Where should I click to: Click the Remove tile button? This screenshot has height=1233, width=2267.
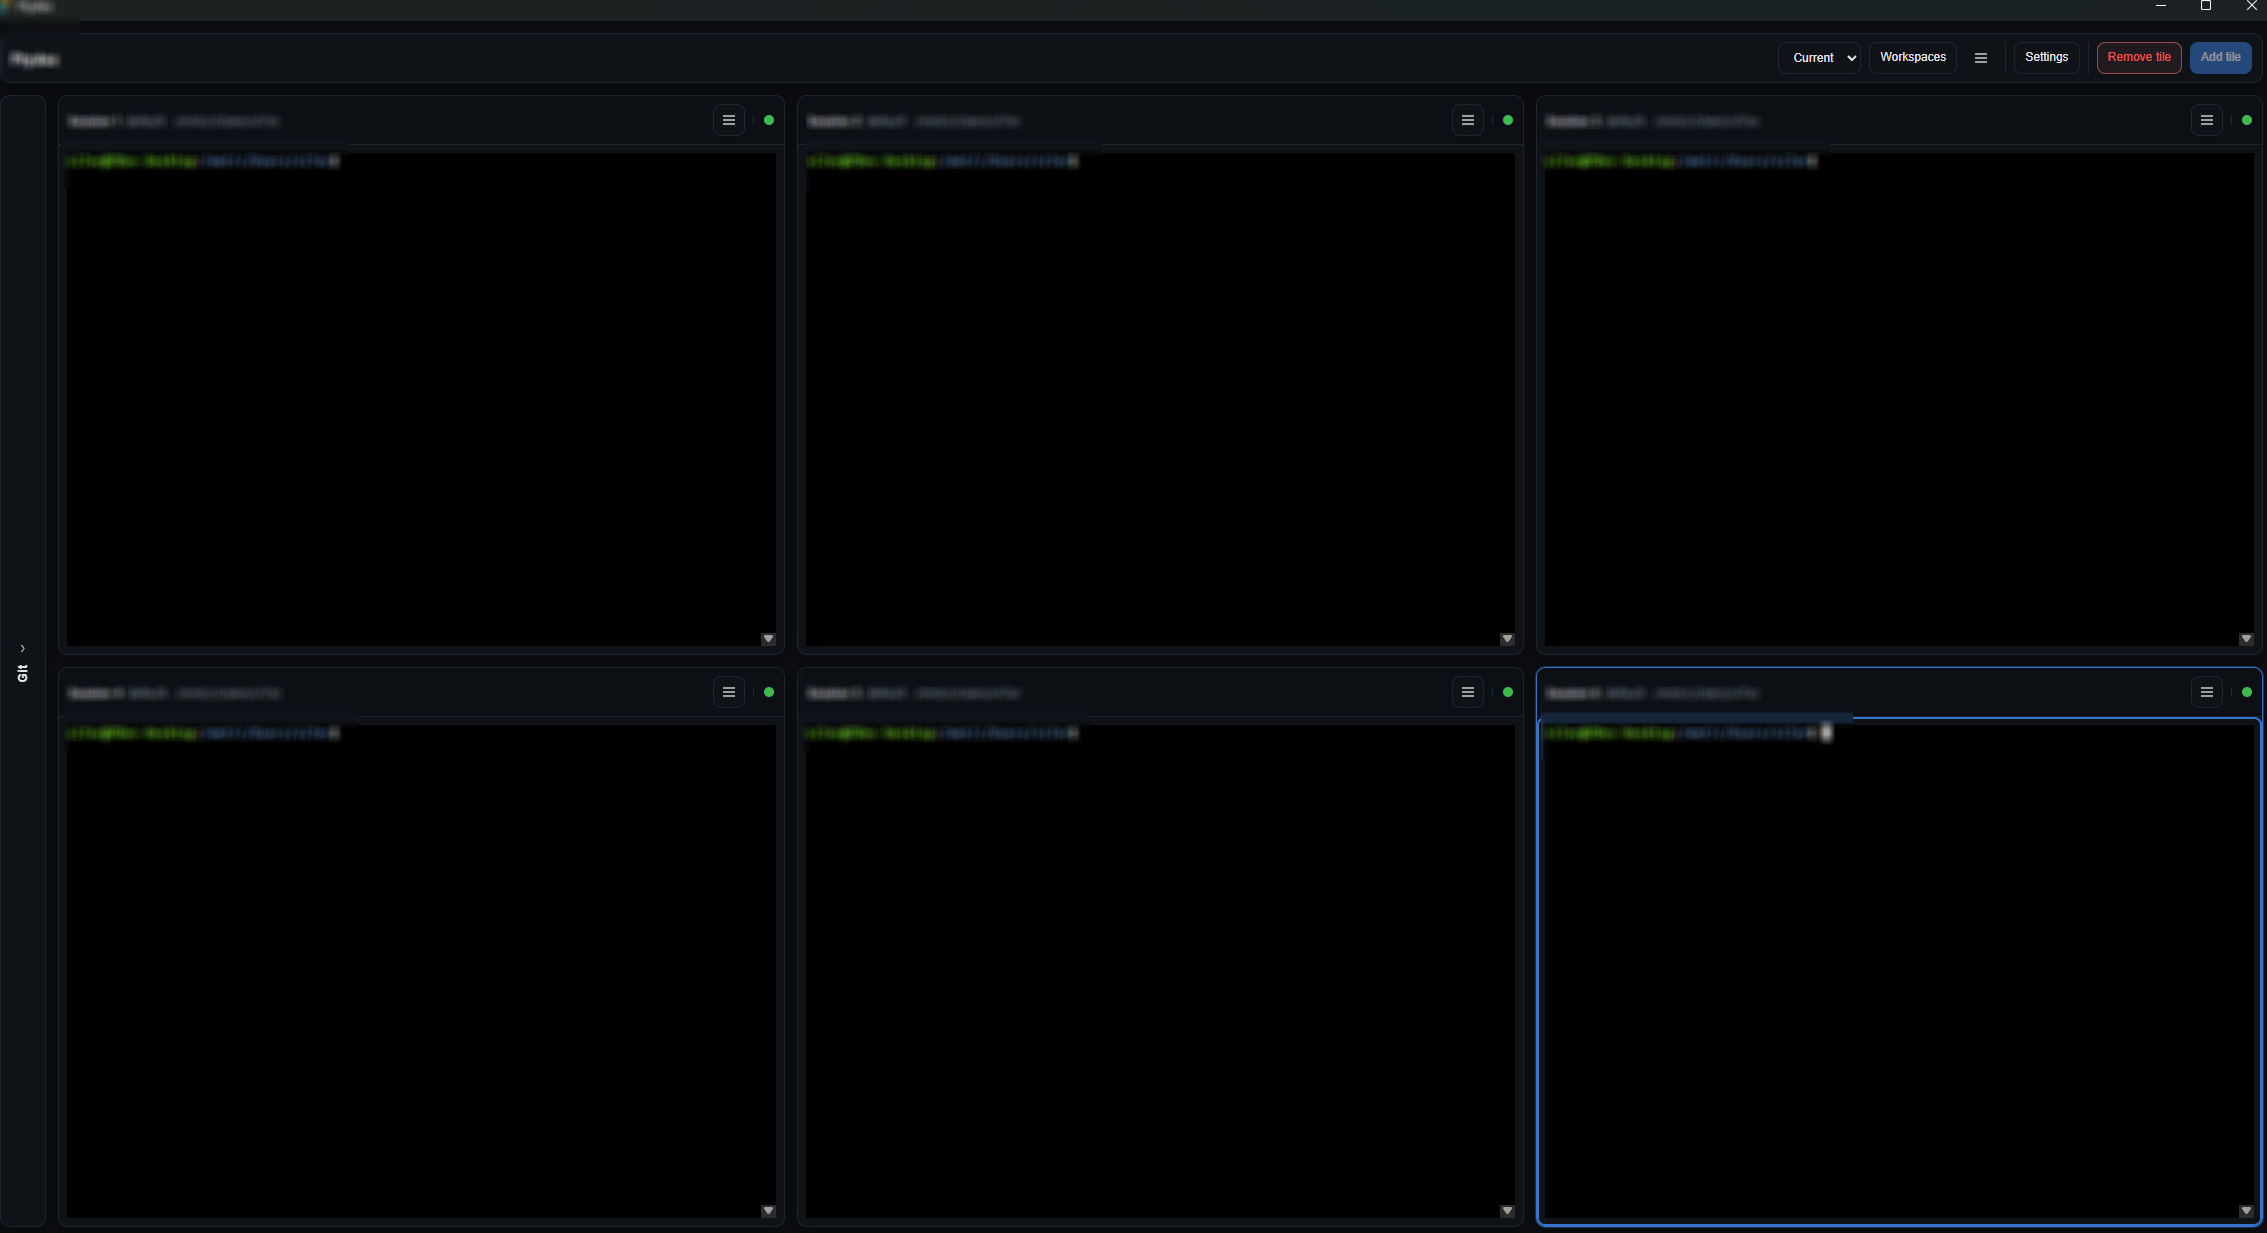(x=2138, y=57)
